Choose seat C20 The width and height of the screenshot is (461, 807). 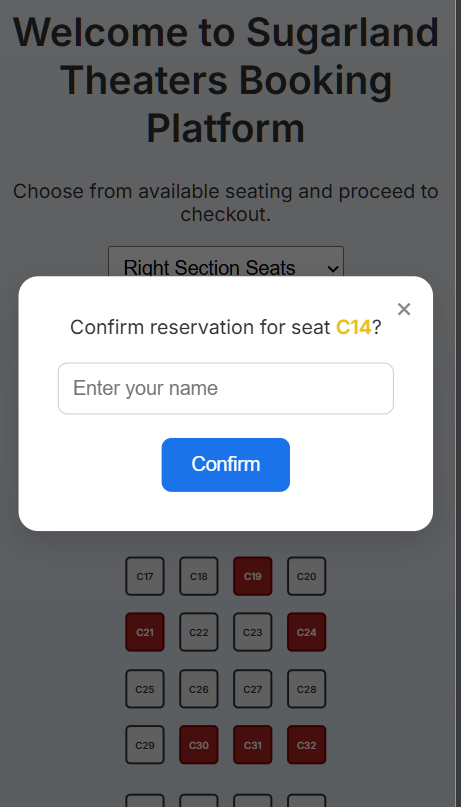pyautogui.click(x=307, y=576)
